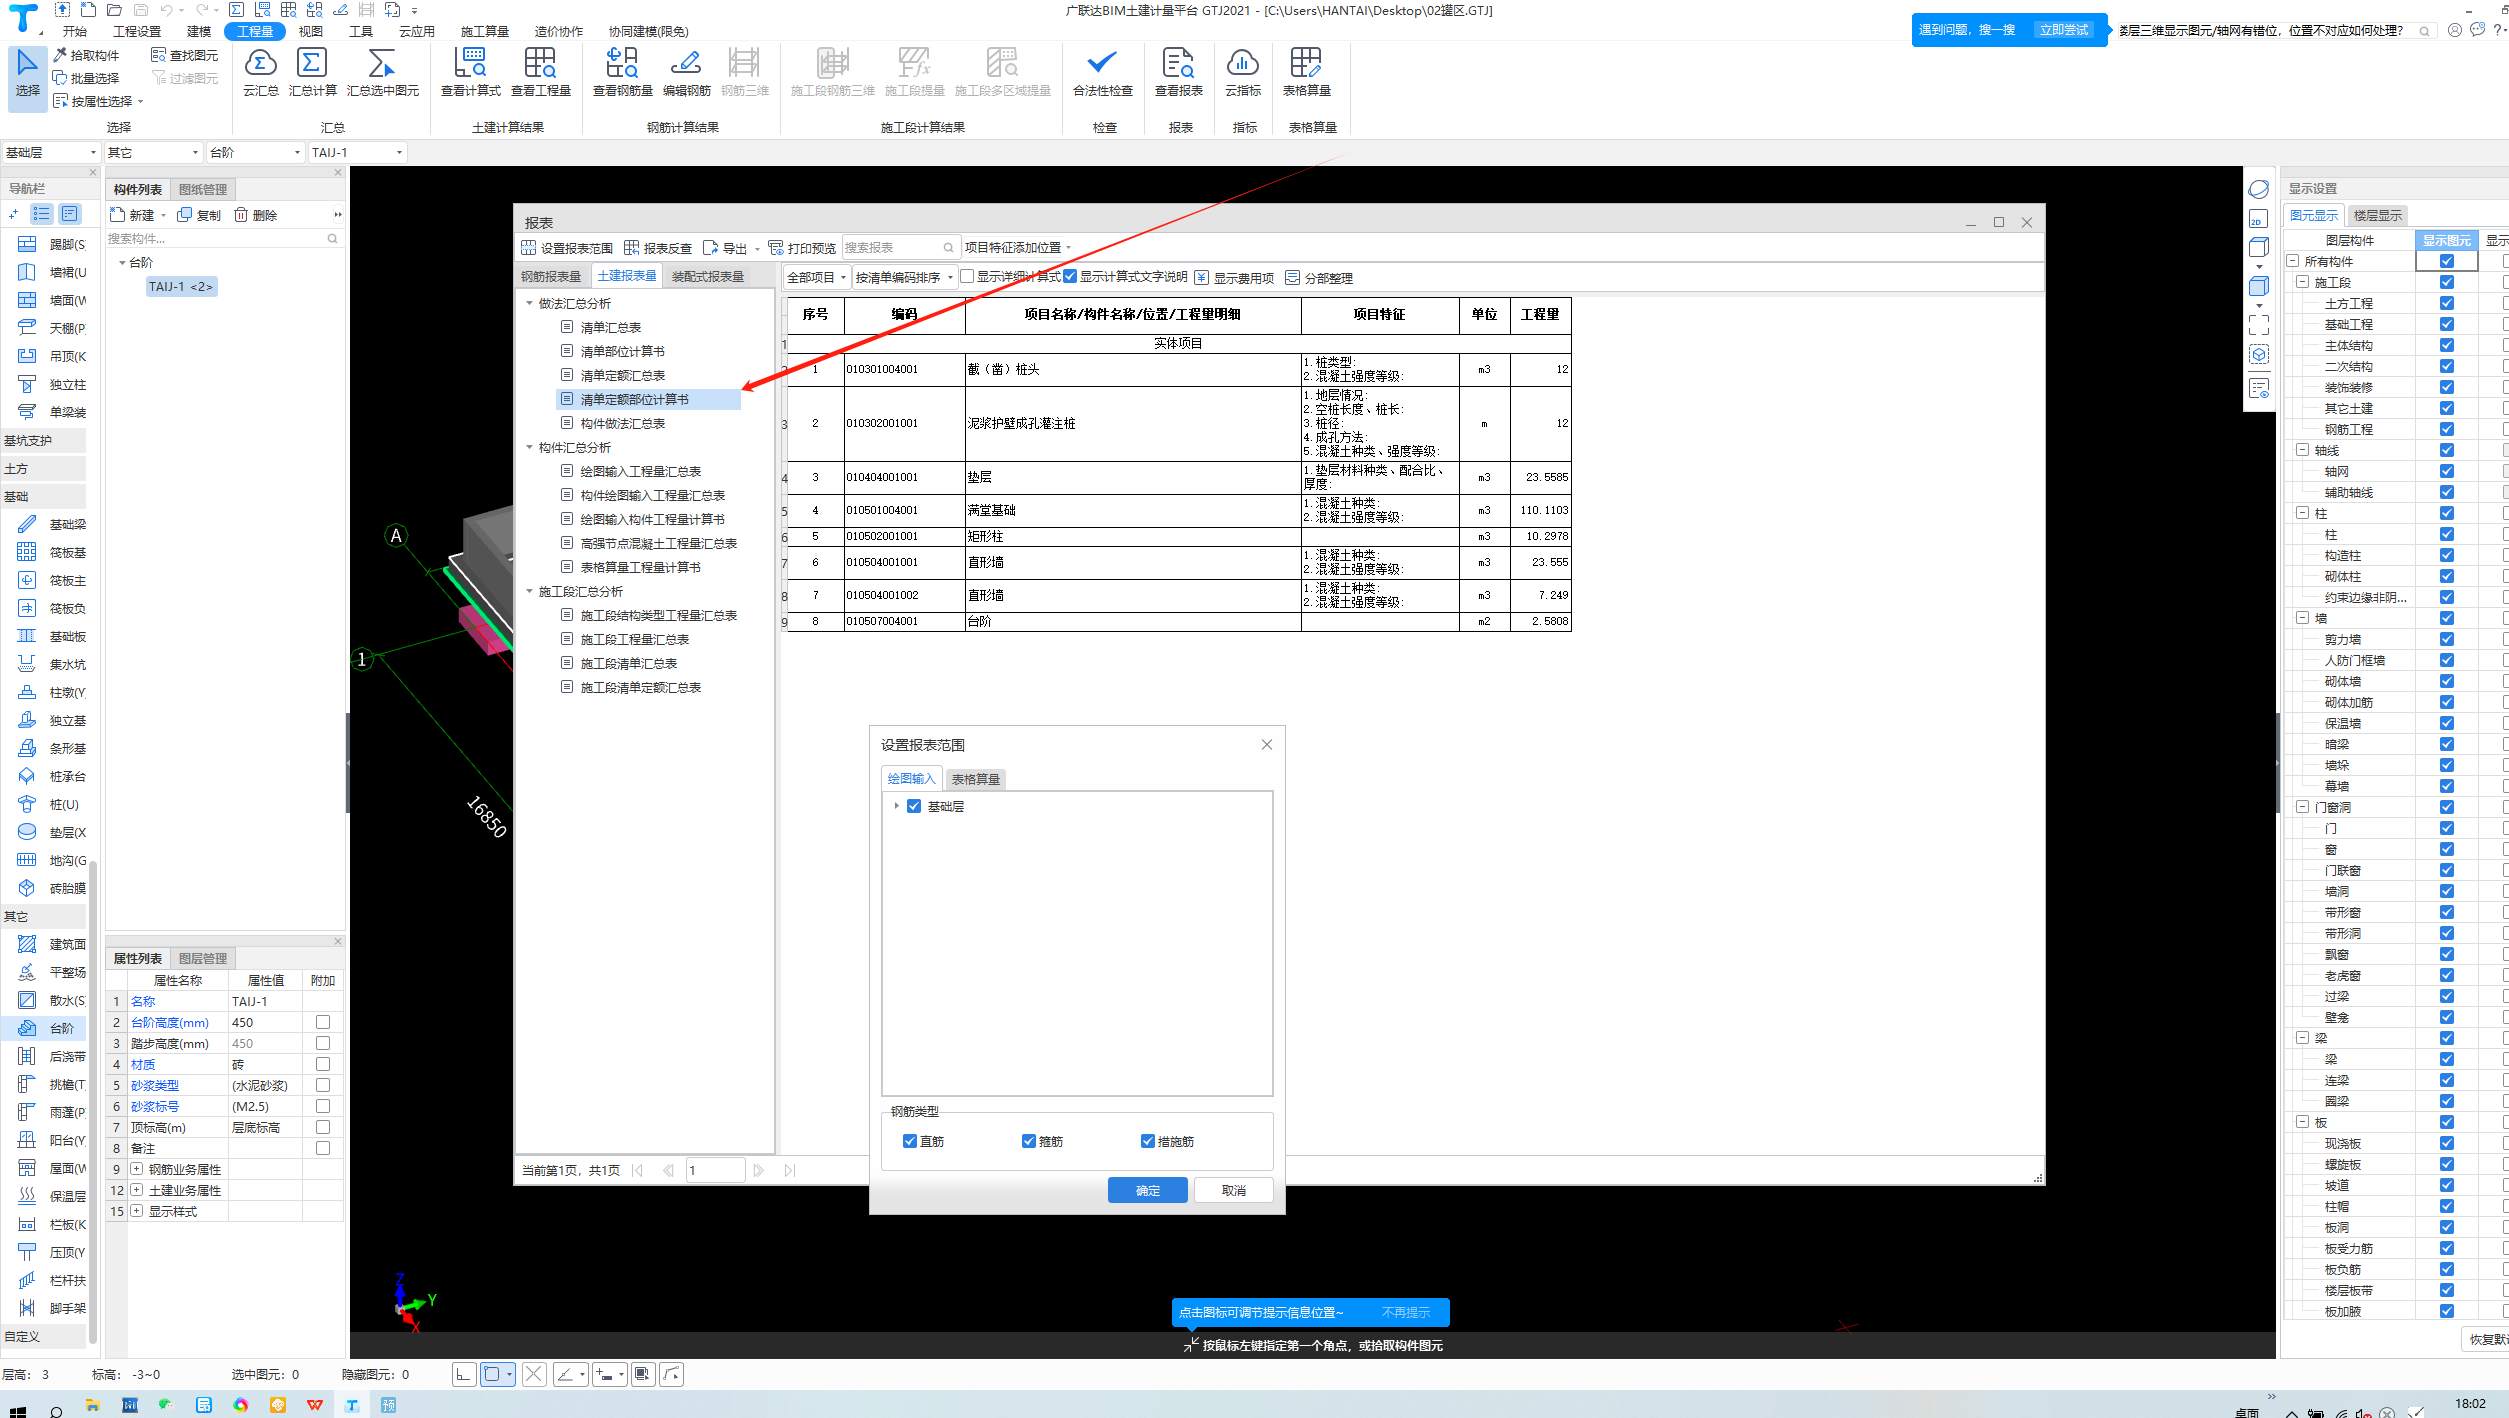Click 报表反查 in report toolbar
Screen dimensions: 2509x1418
point(658,248)
